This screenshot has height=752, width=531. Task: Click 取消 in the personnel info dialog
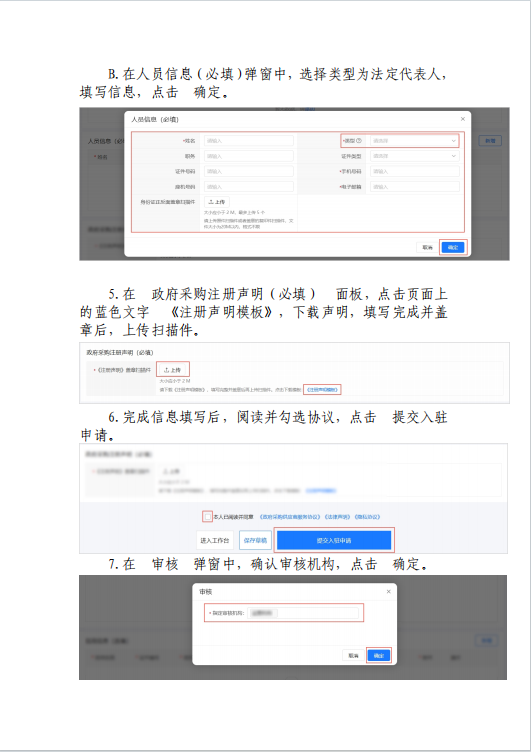point(427,247)
